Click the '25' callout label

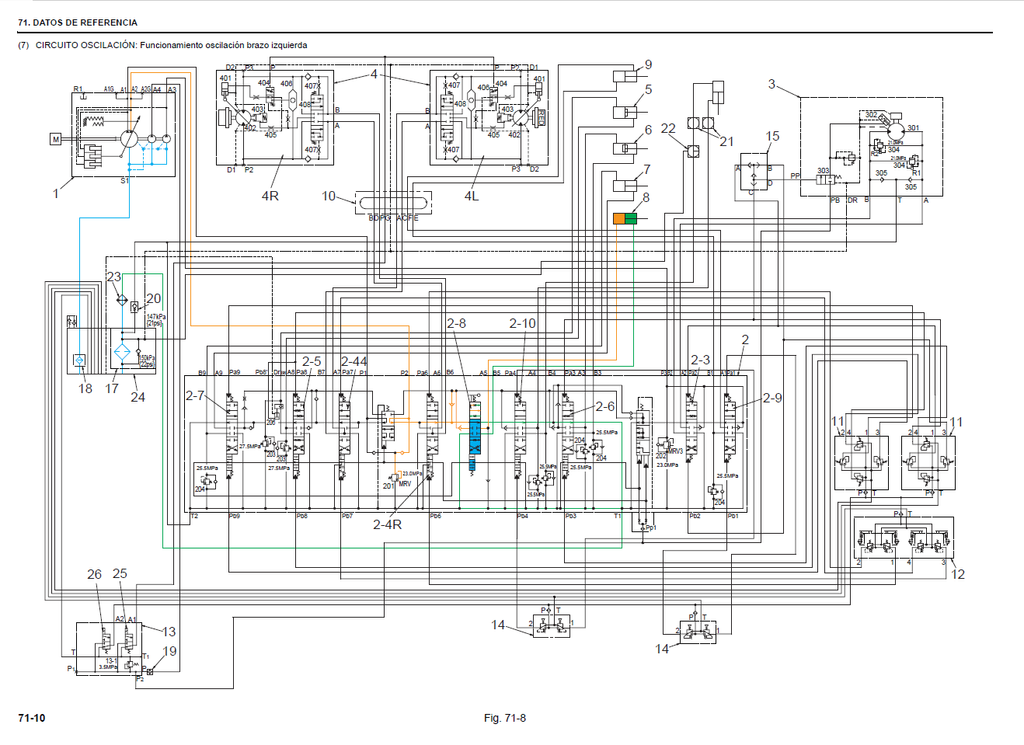click(x=120, y=573)
